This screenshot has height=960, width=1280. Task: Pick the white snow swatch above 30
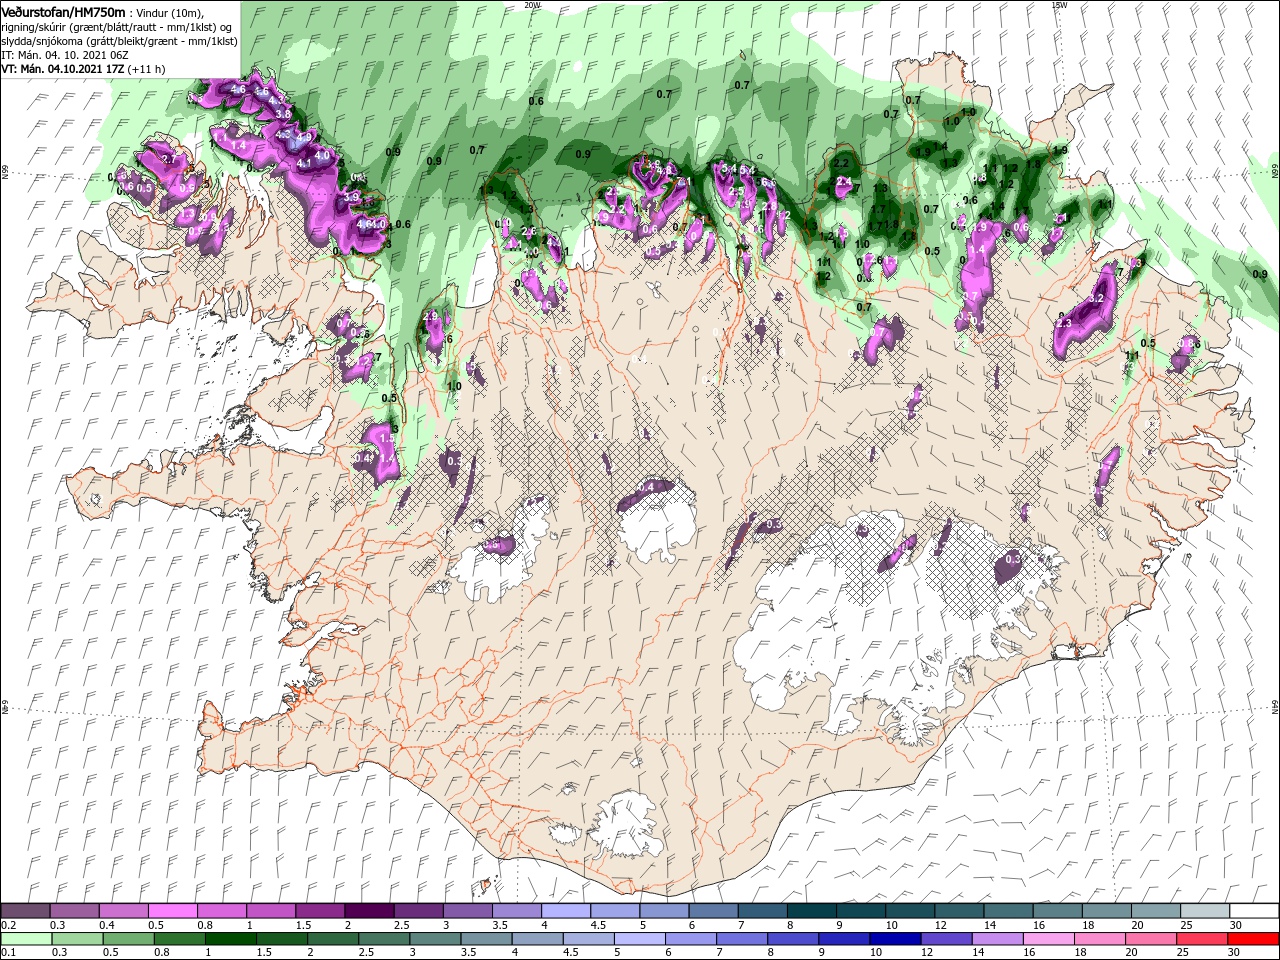pyautogui.click(x=1253, y=911)
